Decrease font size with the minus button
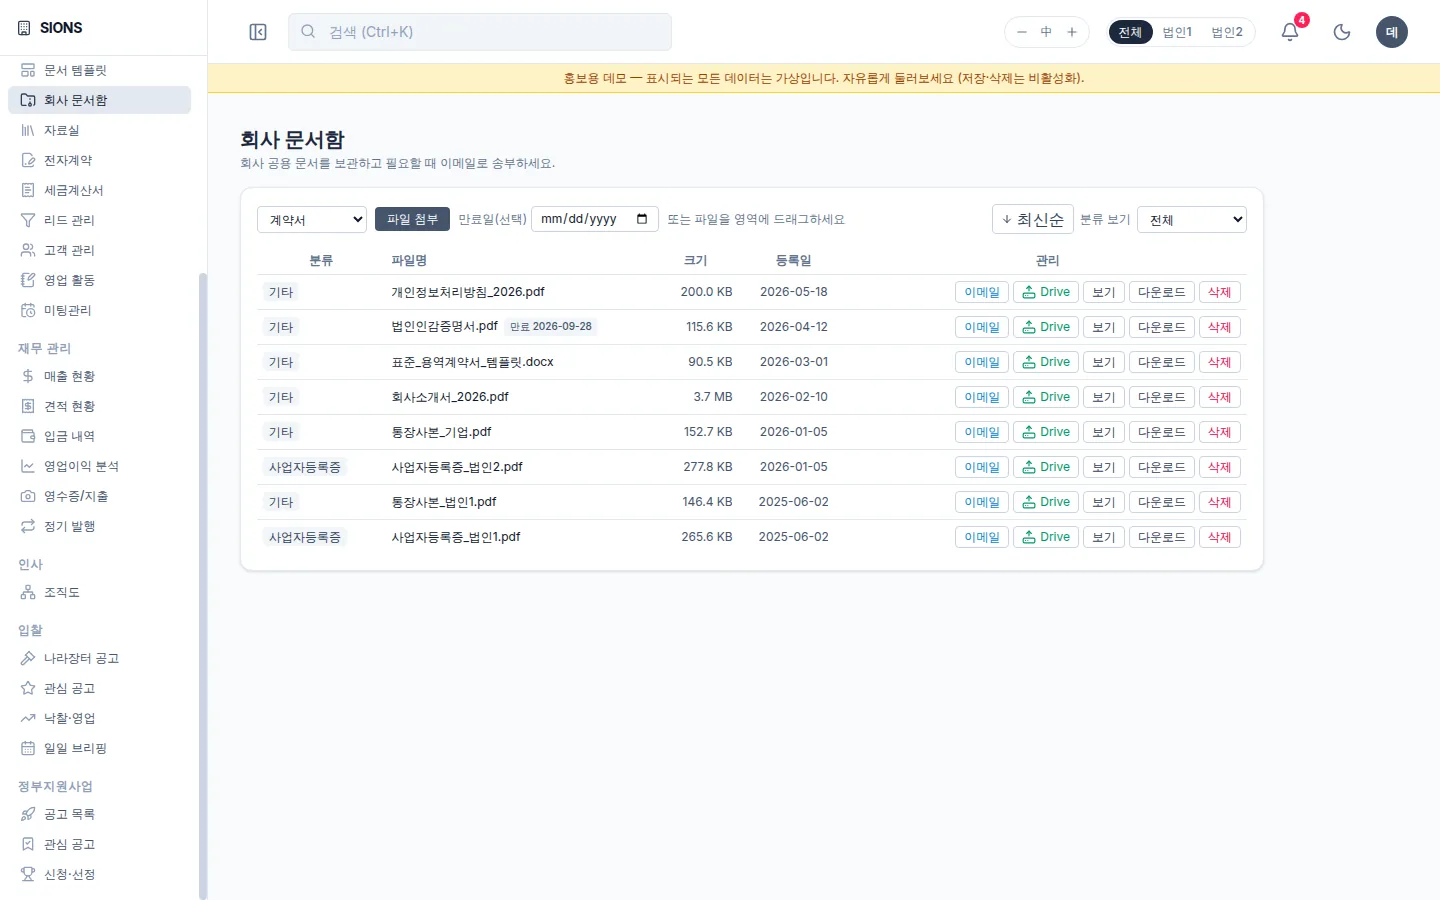1440x900 pixels. coord(1022,32)
